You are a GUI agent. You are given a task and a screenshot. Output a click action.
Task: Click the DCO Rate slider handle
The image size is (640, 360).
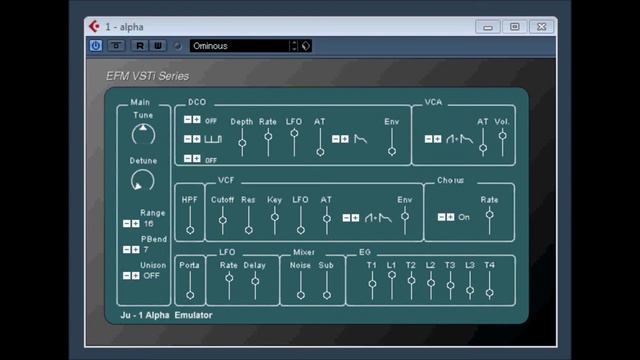pos(268,136)
